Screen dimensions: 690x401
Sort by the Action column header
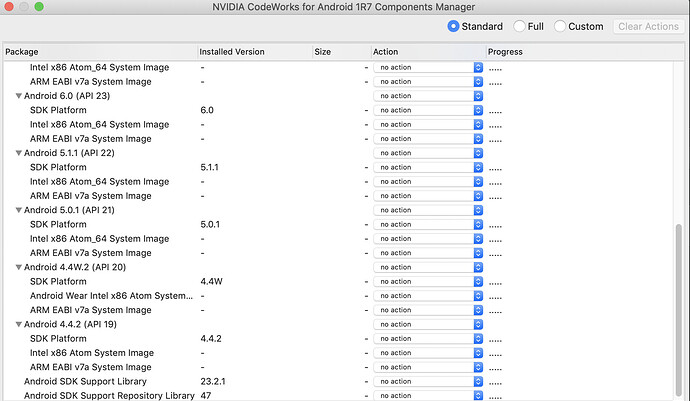coord(428,52)
